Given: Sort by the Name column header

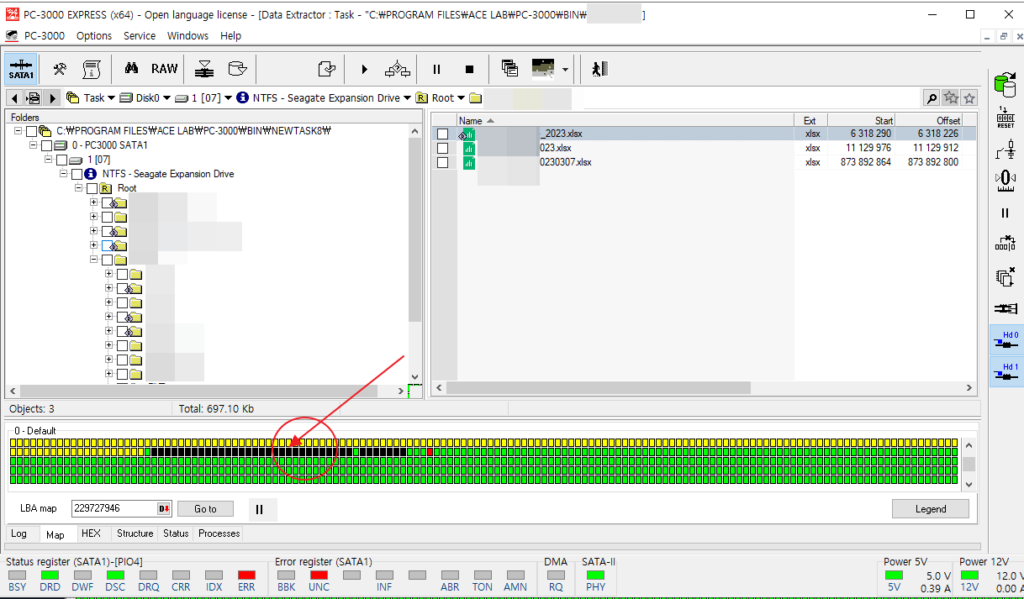Looking at the screenshot, I should [625, 121].
